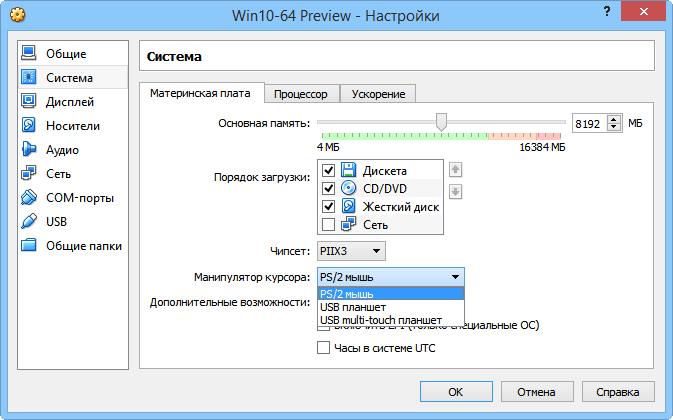This screenshot has height=420, width=673.
Task: Open the Чипсет PIIX3 dropdown
Action: tap(351, 251)
